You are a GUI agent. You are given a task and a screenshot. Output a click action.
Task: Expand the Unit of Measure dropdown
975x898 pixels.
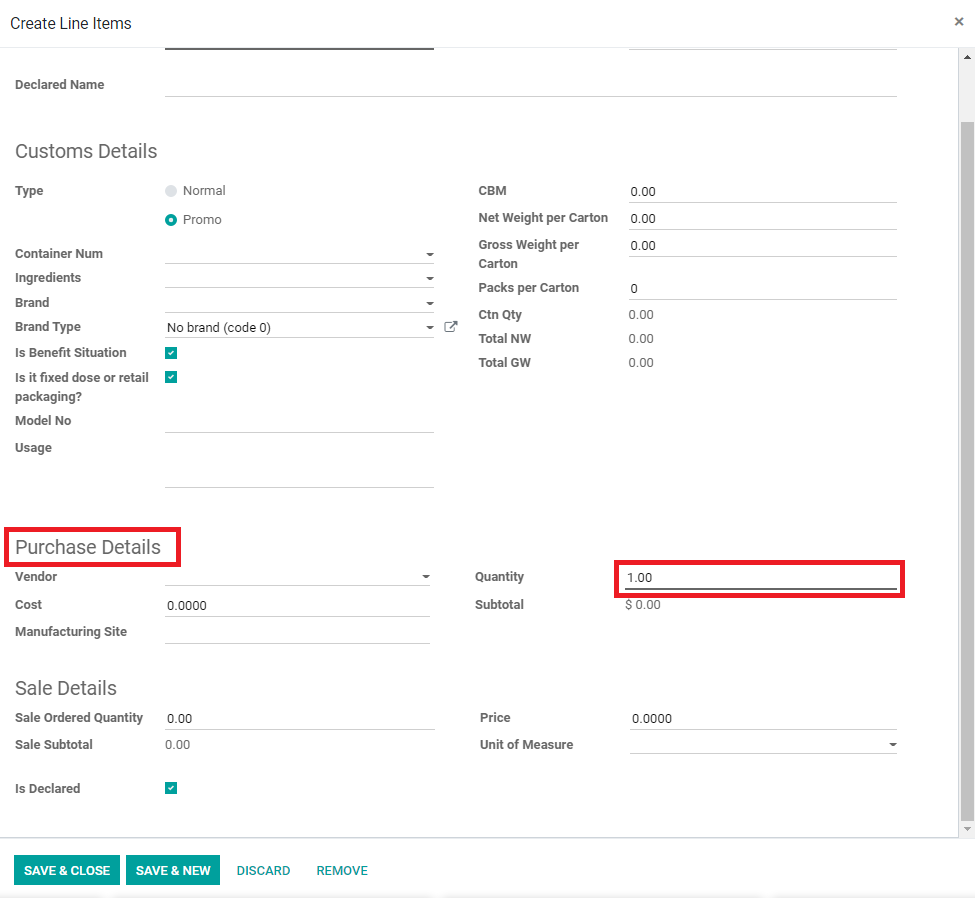click(x=893, y=744)
